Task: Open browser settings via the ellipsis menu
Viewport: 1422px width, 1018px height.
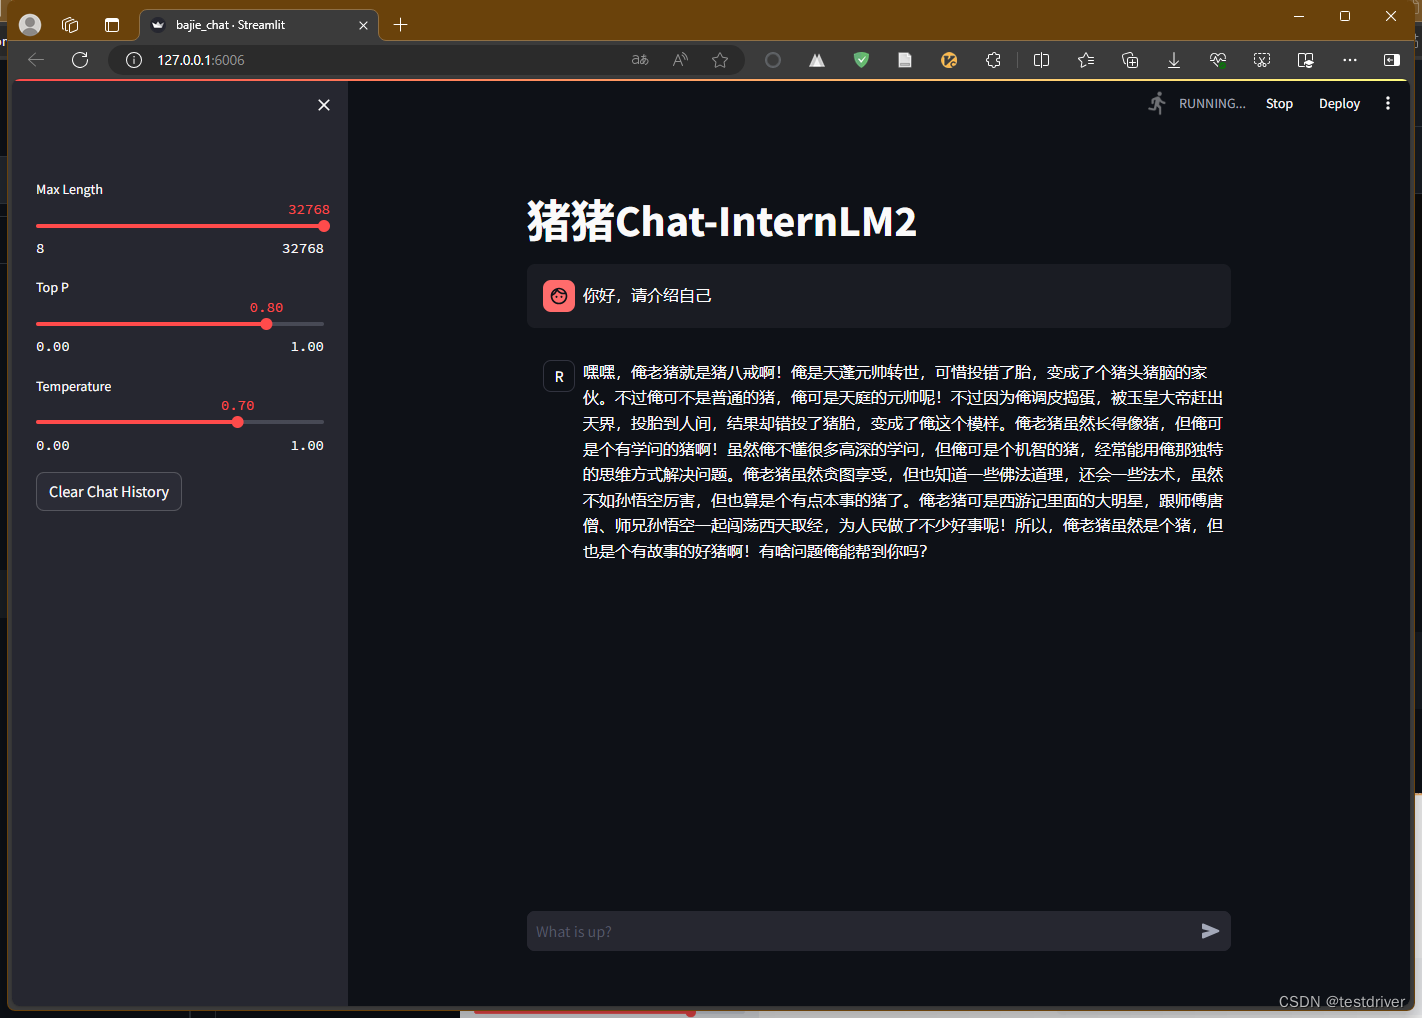Action: click(1350, 60)
